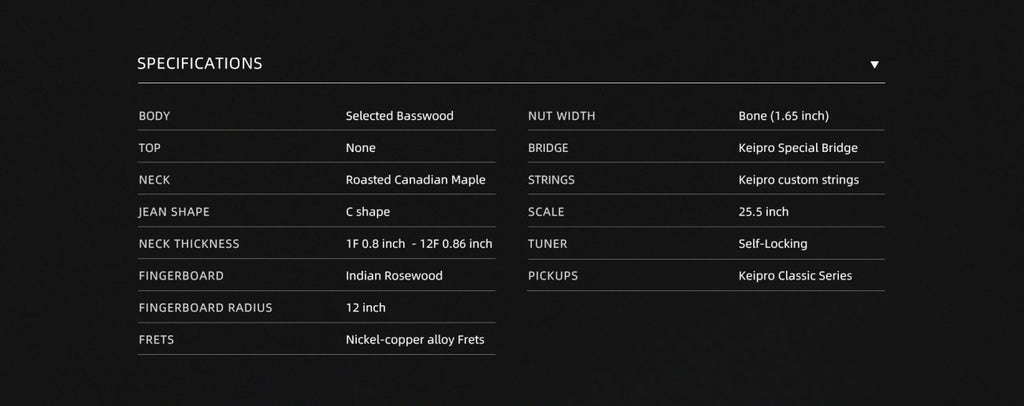Click the Roasted Canadian Maple neck value
The height and width of the screenshot is (406, 1024).
tap(415, 180)
